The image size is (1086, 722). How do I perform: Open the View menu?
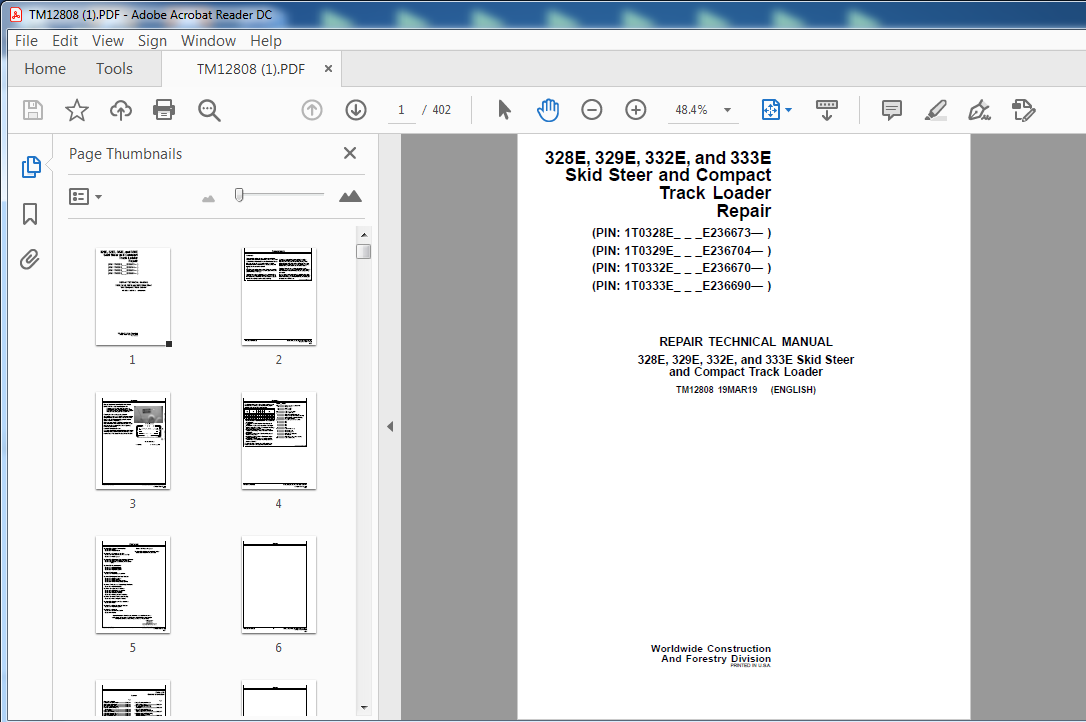pyautogui.click(x=108, y=41)
